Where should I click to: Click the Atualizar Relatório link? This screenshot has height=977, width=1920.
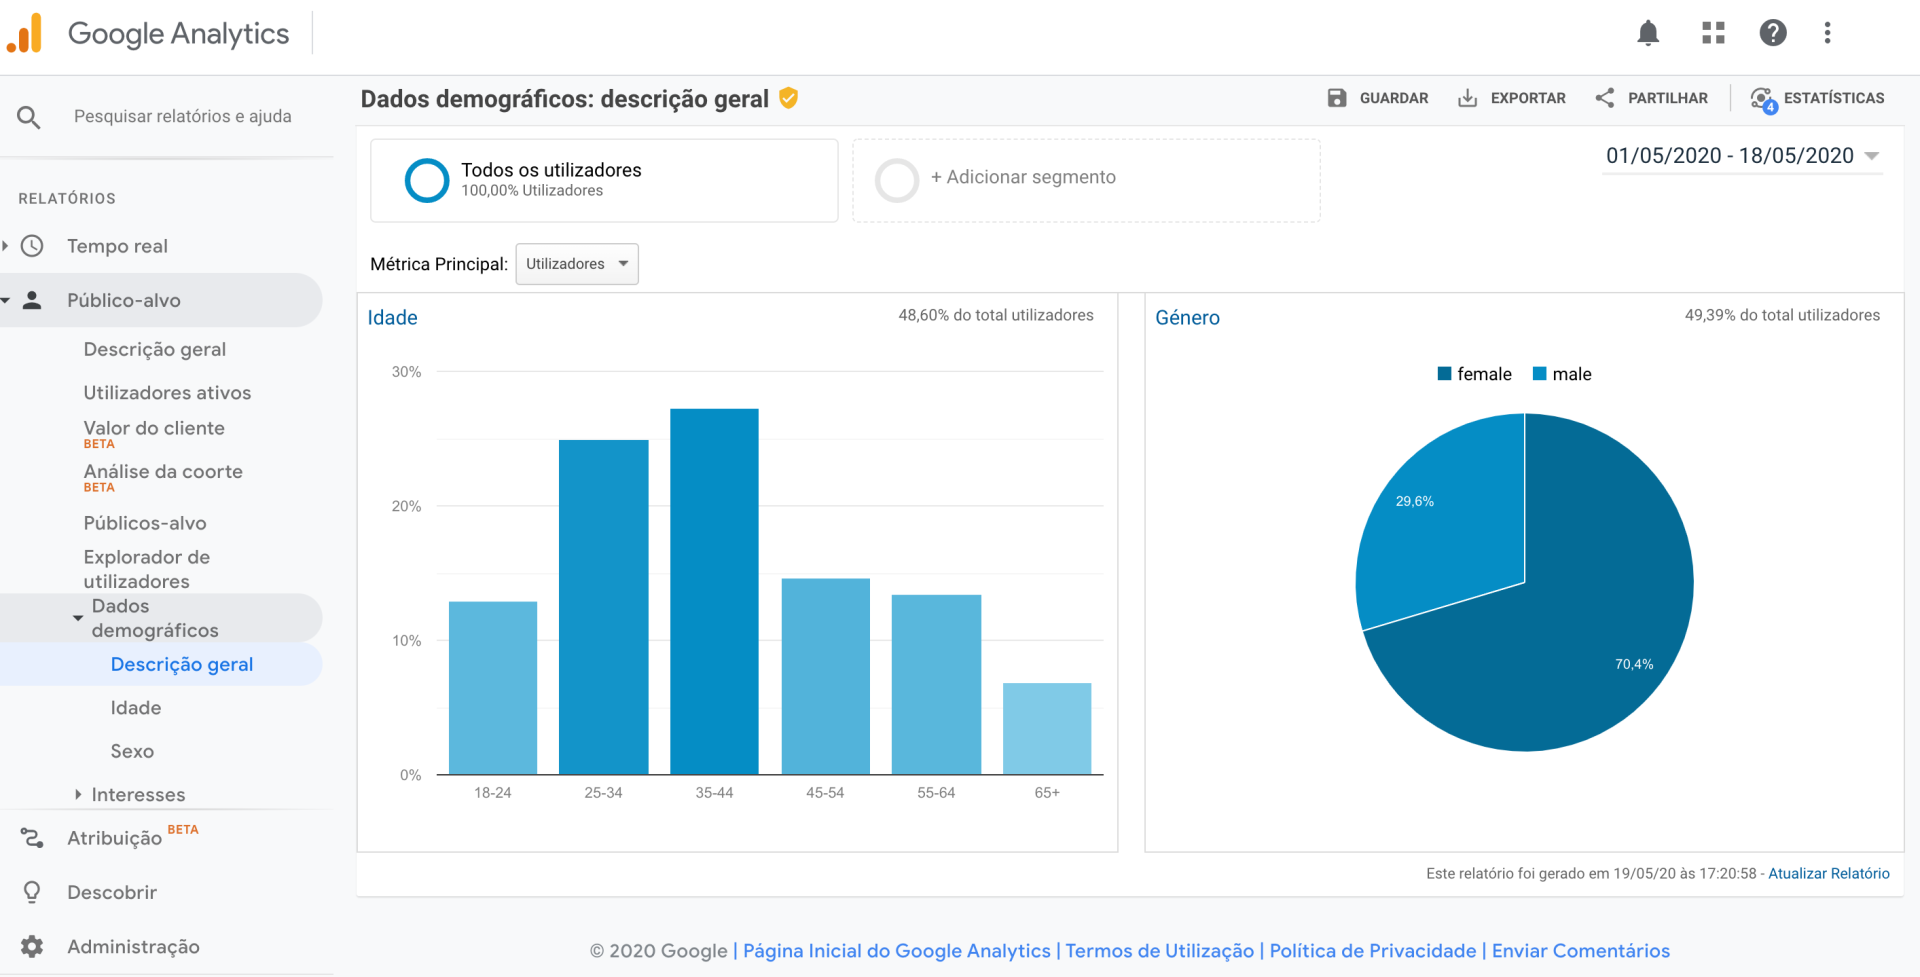[x=1829, y=874]
